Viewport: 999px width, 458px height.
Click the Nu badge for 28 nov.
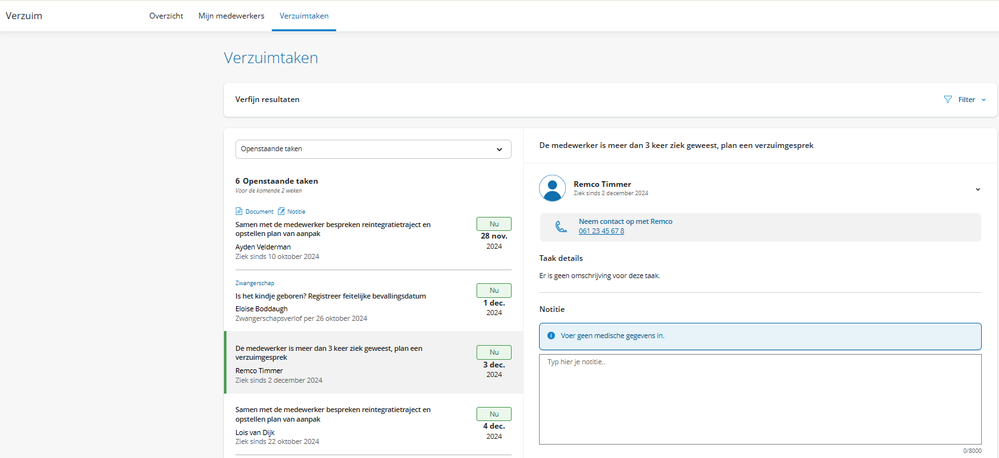pyautogui.click(x=494, y=223)
